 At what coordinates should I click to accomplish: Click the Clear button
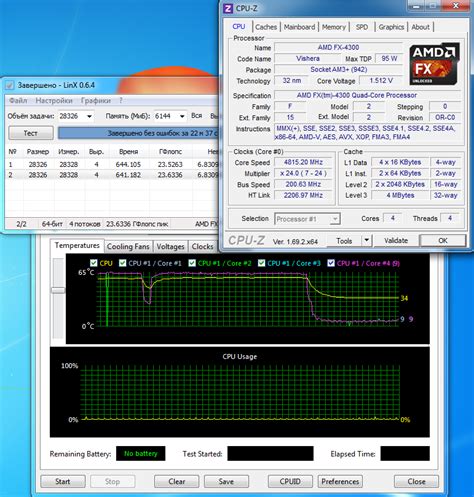tap(176, 481)
